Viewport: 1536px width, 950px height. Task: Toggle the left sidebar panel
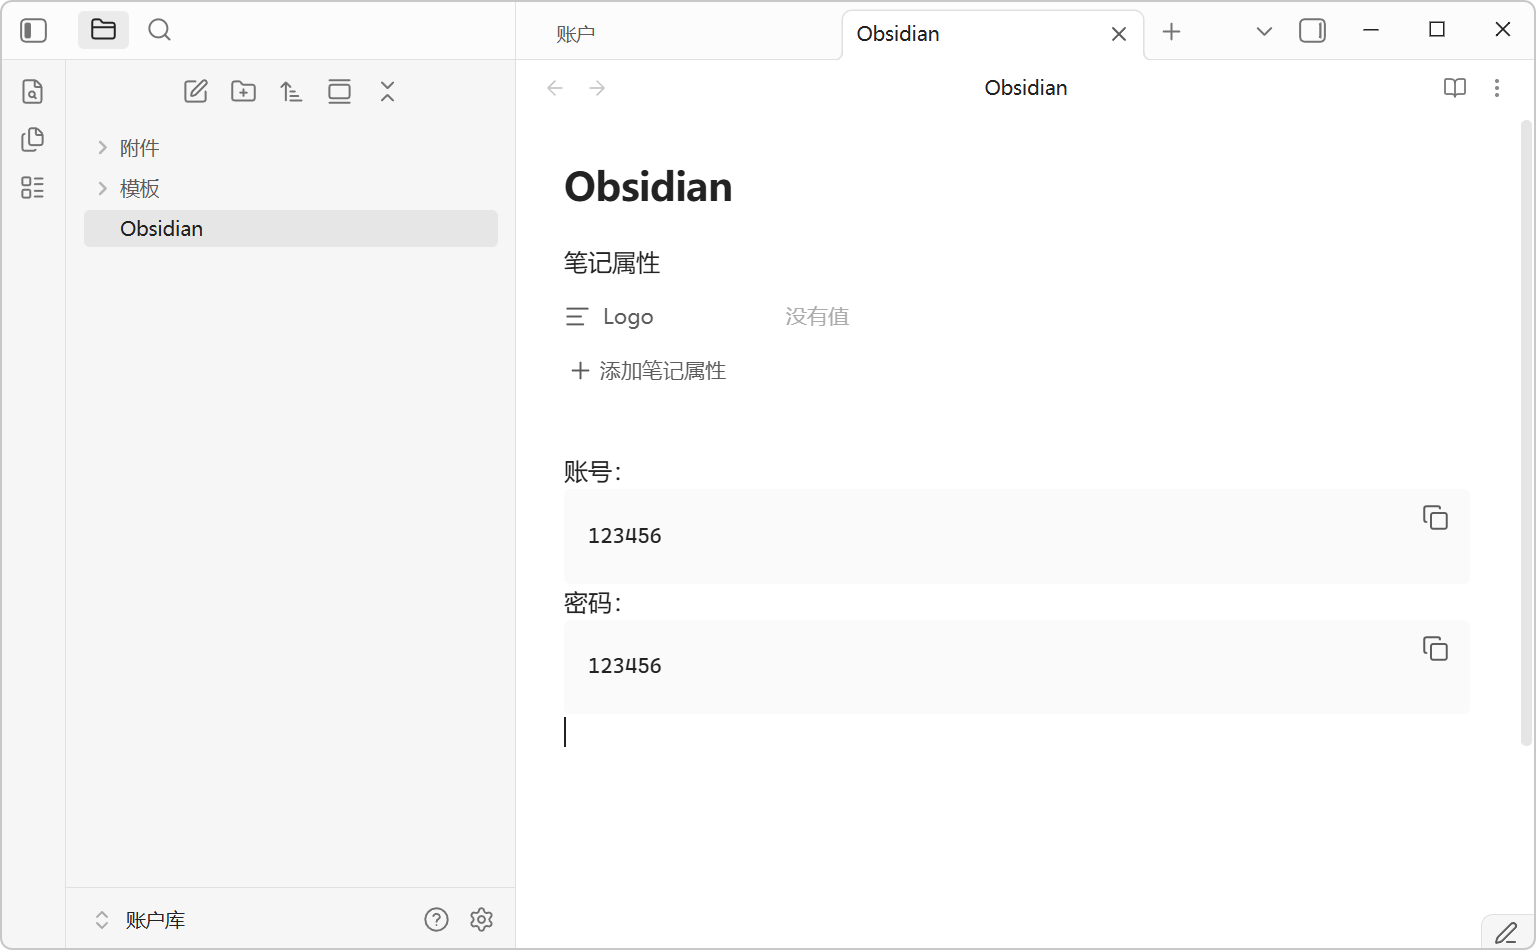click(x=34, y=30)
